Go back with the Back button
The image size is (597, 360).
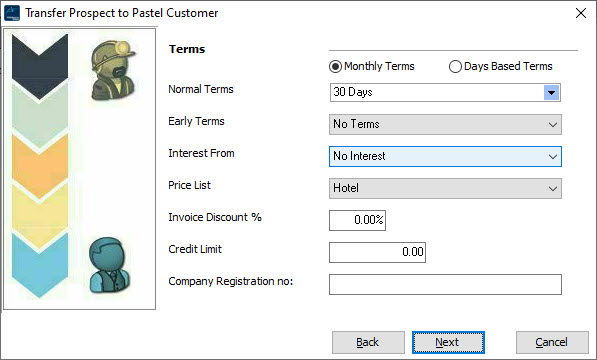pyautogui.click(x=368, y=342)
